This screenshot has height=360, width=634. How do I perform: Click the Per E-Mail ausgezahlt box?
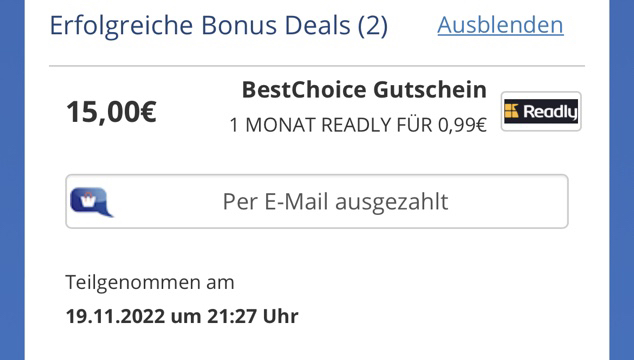[317, 201]
